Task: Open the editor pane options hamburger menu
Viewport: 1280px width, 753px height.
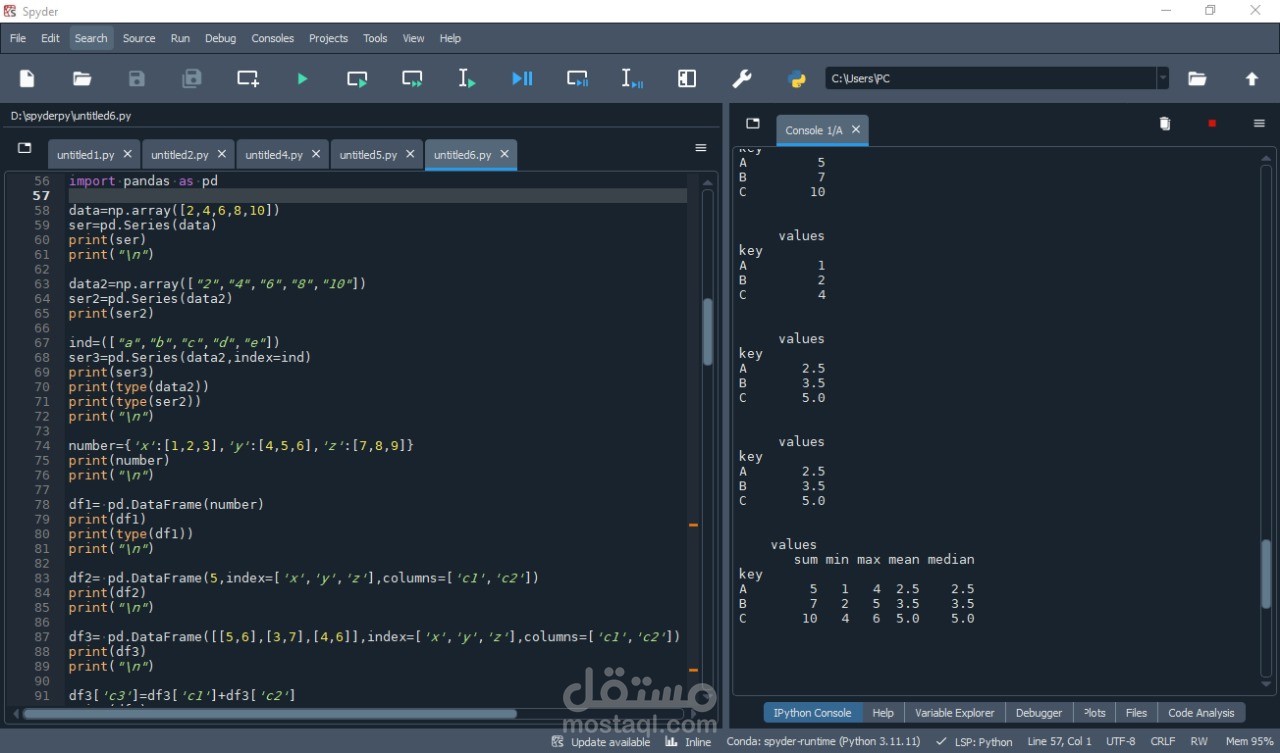Action: 701,148
